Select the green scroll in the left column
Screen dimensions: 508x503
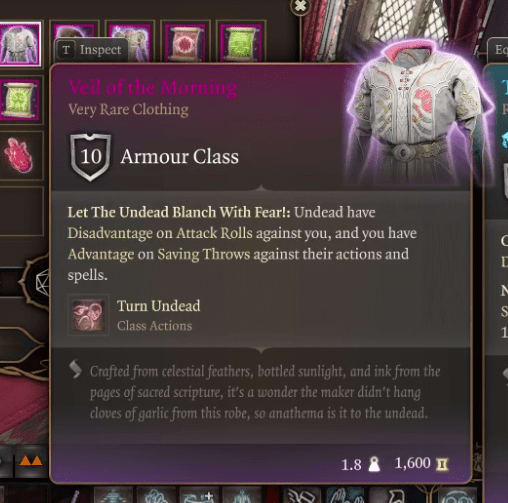20,100
